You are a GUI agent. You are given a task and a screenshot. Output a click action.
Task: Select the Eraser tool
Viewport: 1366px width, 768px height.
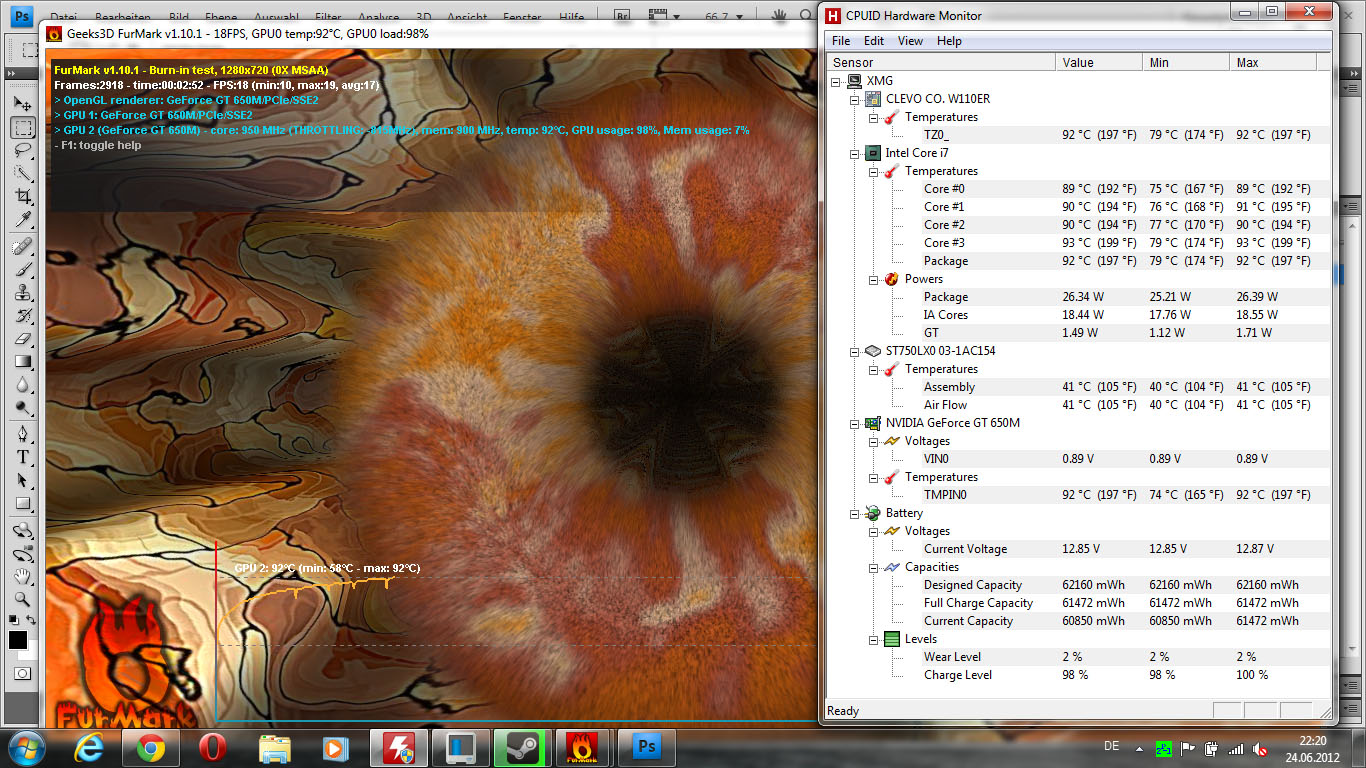(22, 338)
